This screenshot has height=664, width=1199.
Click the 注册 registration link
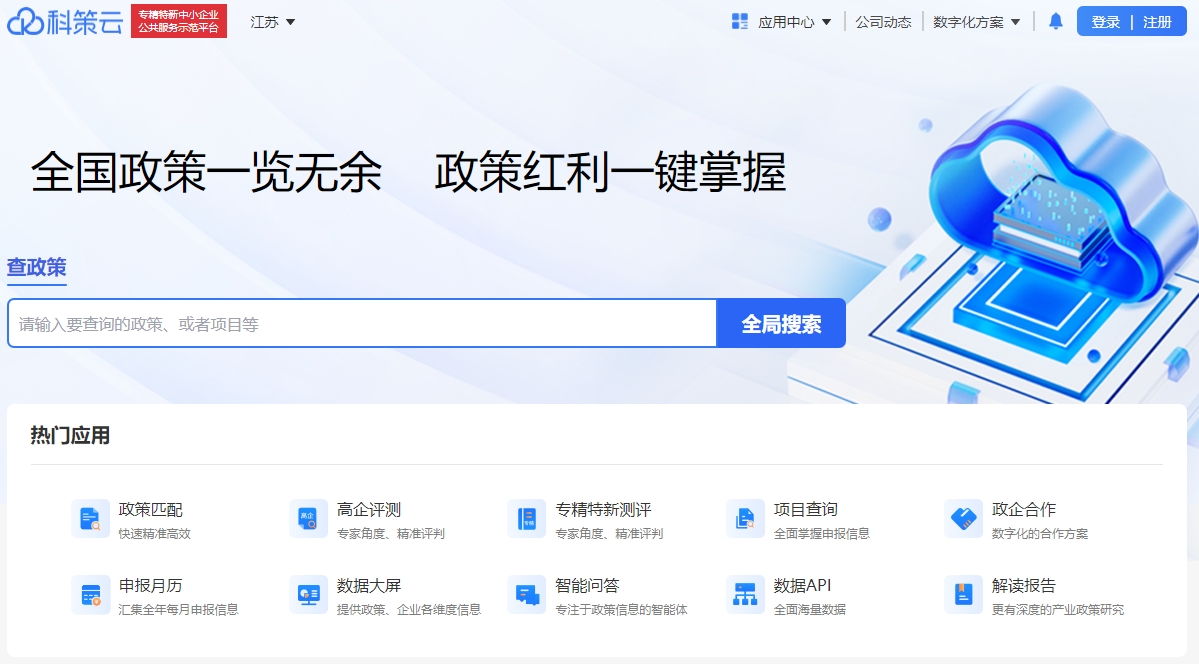(x=1156, y=20)
